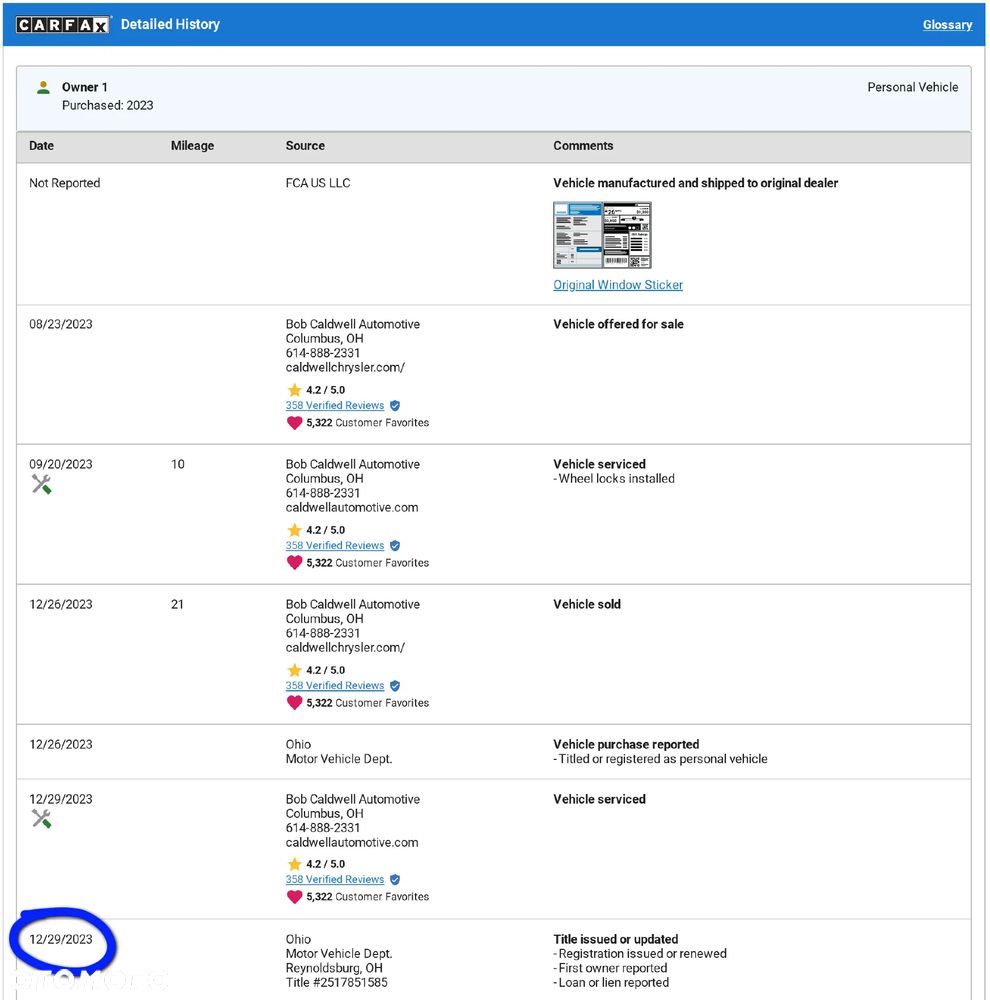Select the mileage value 10
The width and height of the screenshot is (990, 1000).
click(x=177, y=464)
